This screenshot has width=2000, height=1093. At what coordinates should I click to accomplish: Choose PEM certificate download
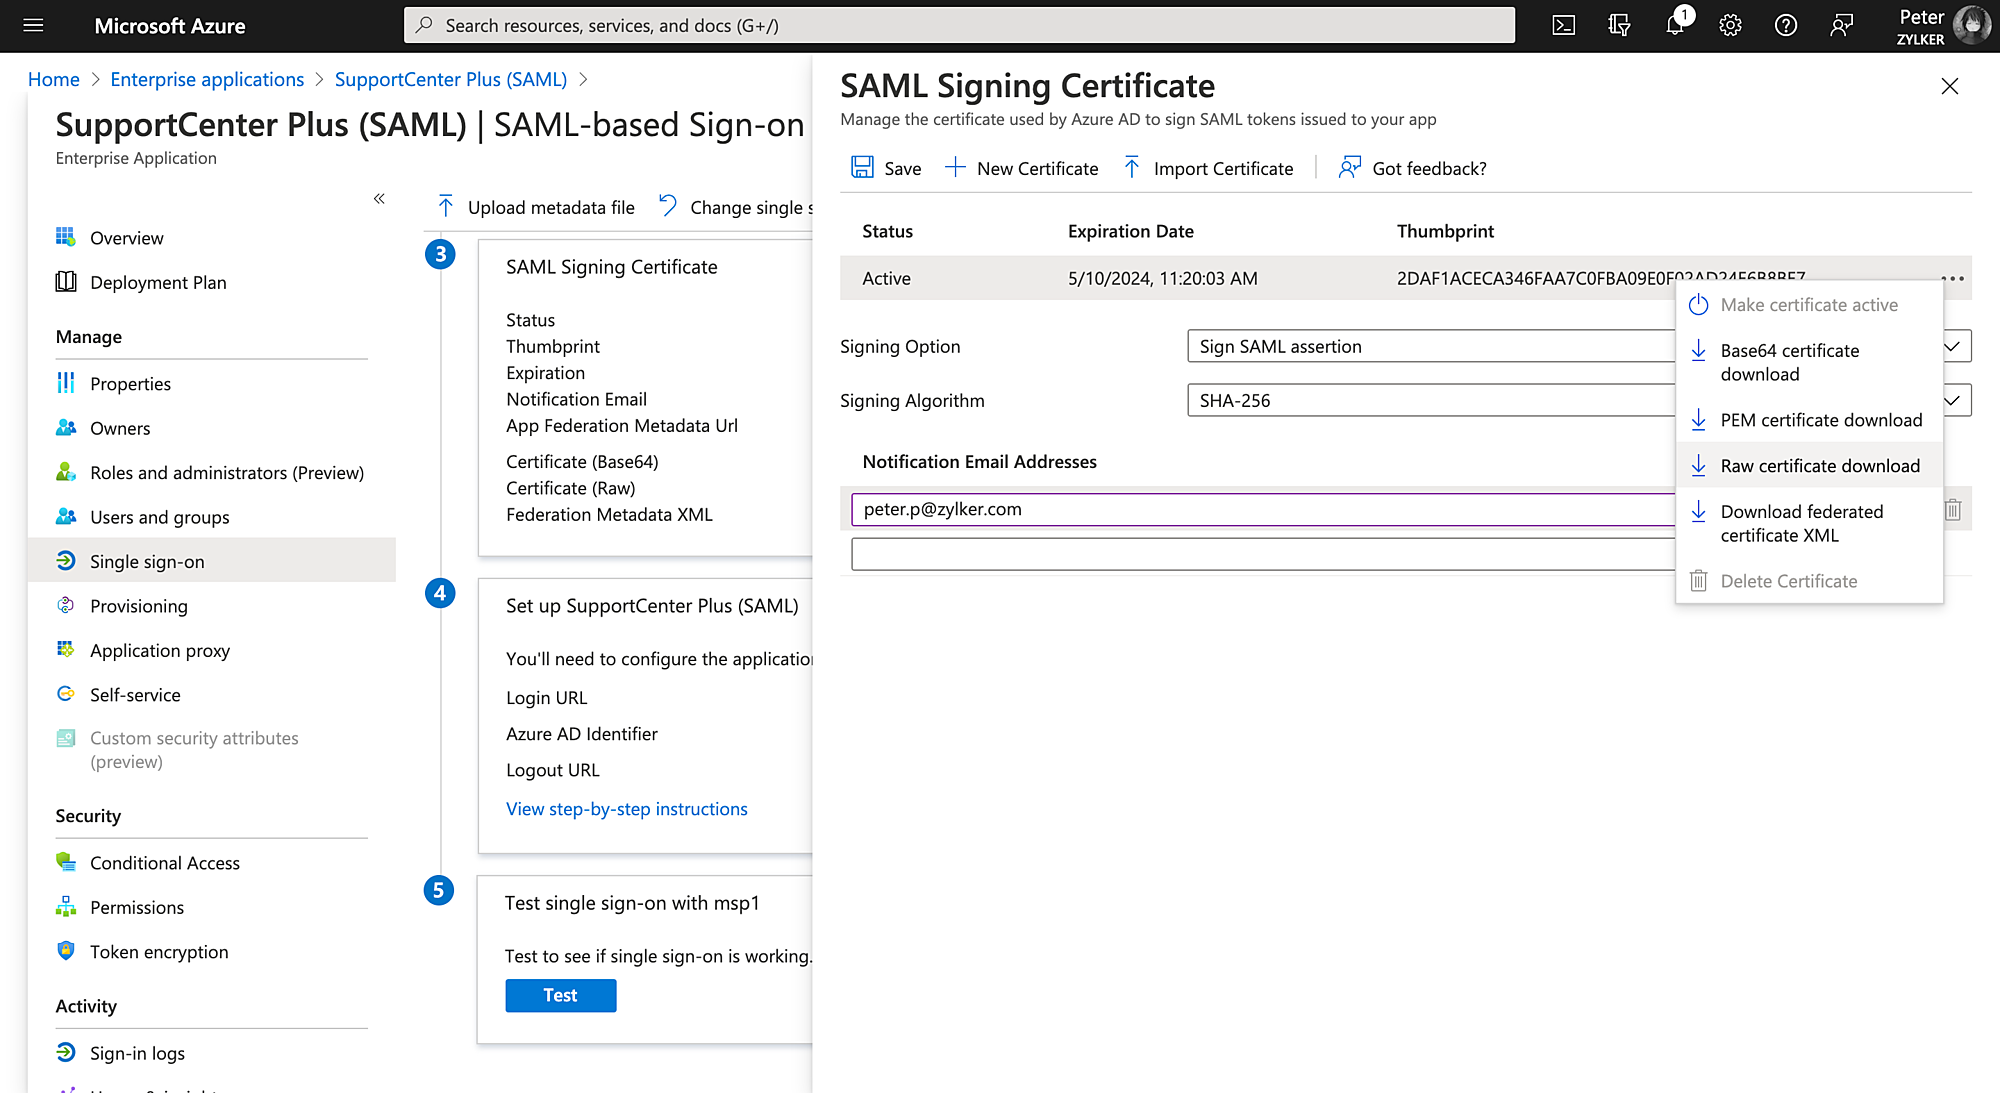tap(1820, 420)
